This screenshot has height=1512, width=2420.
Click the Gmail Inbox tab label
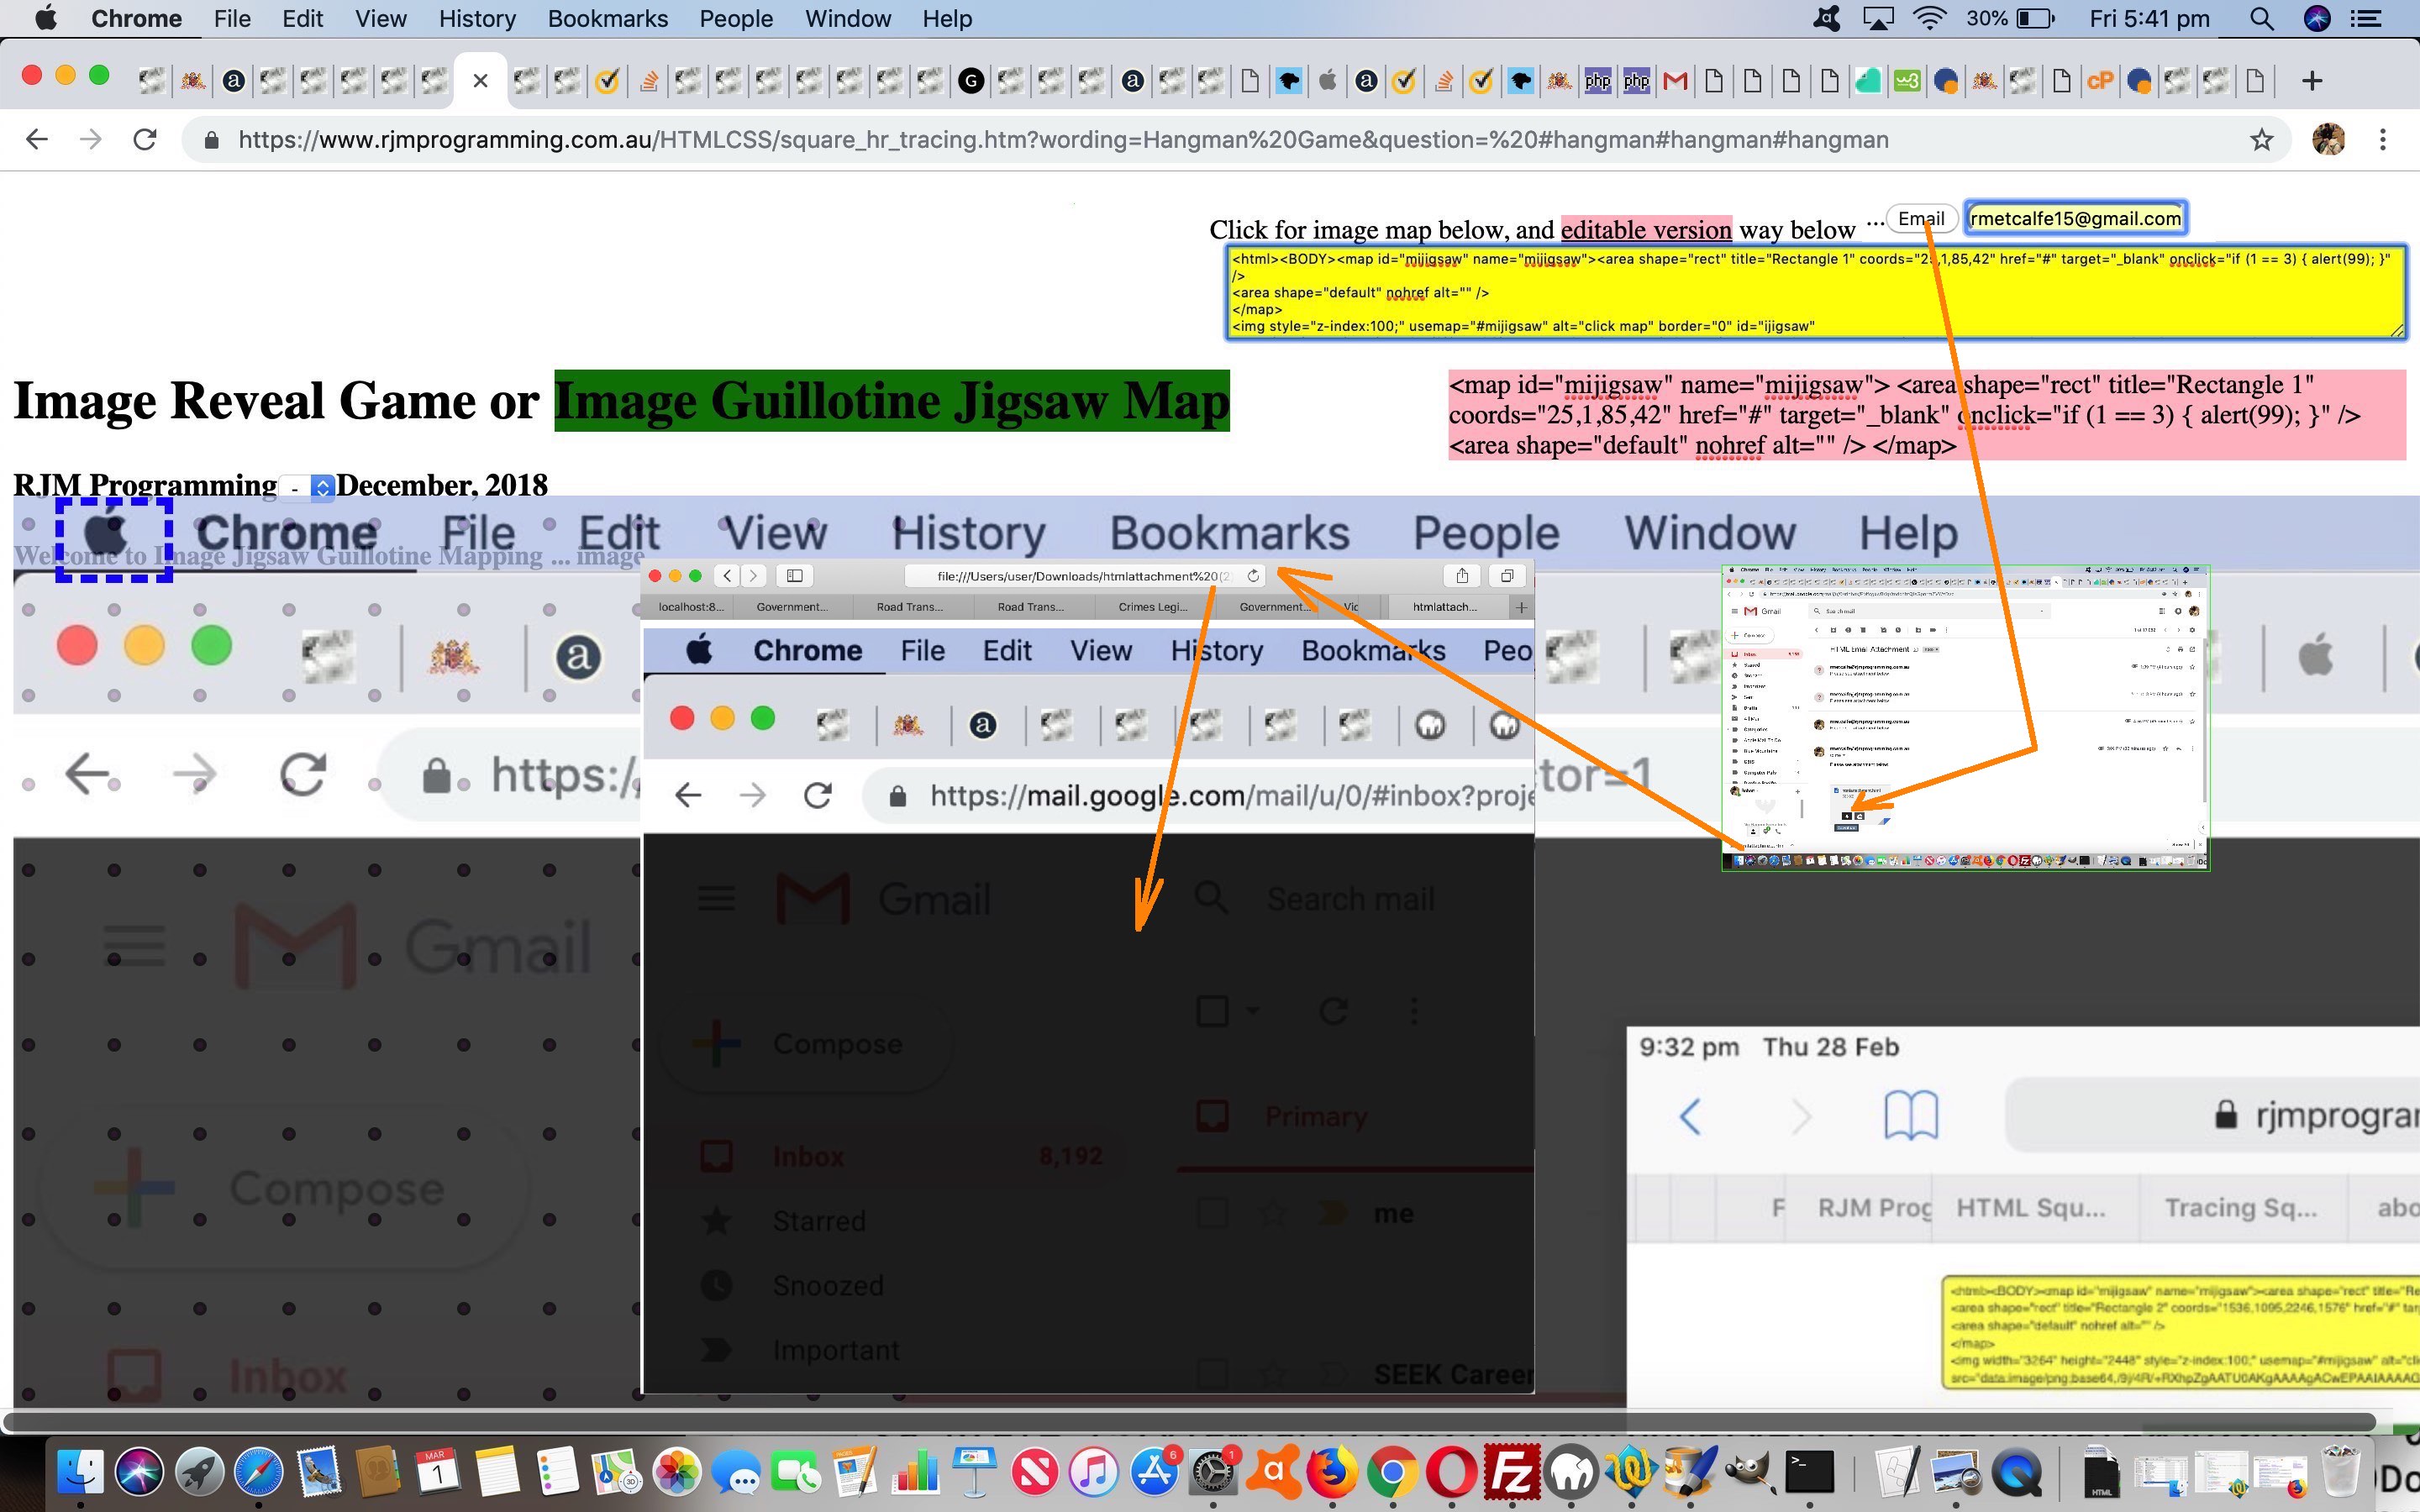[807, 1155]
